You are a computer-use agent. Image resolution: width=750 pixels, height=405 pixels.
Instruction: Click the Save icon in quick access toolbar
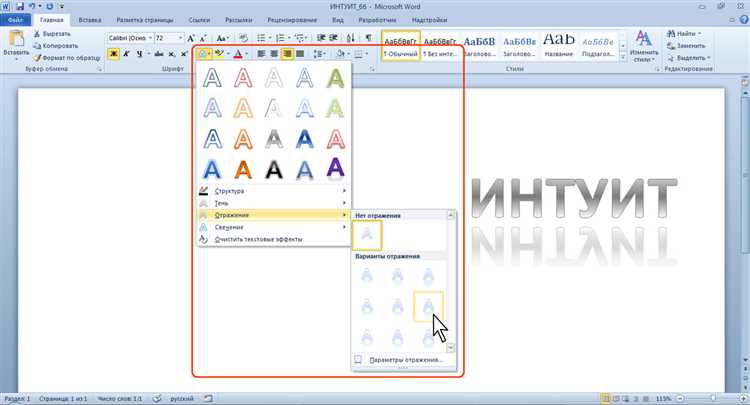click(x=20, y=6)
